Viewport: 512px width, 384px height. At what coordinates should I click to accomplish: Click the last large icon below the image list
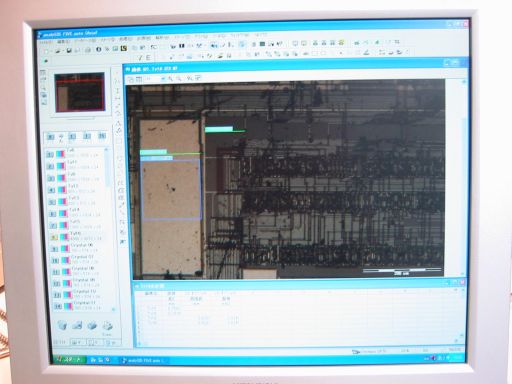pos(107,325)
